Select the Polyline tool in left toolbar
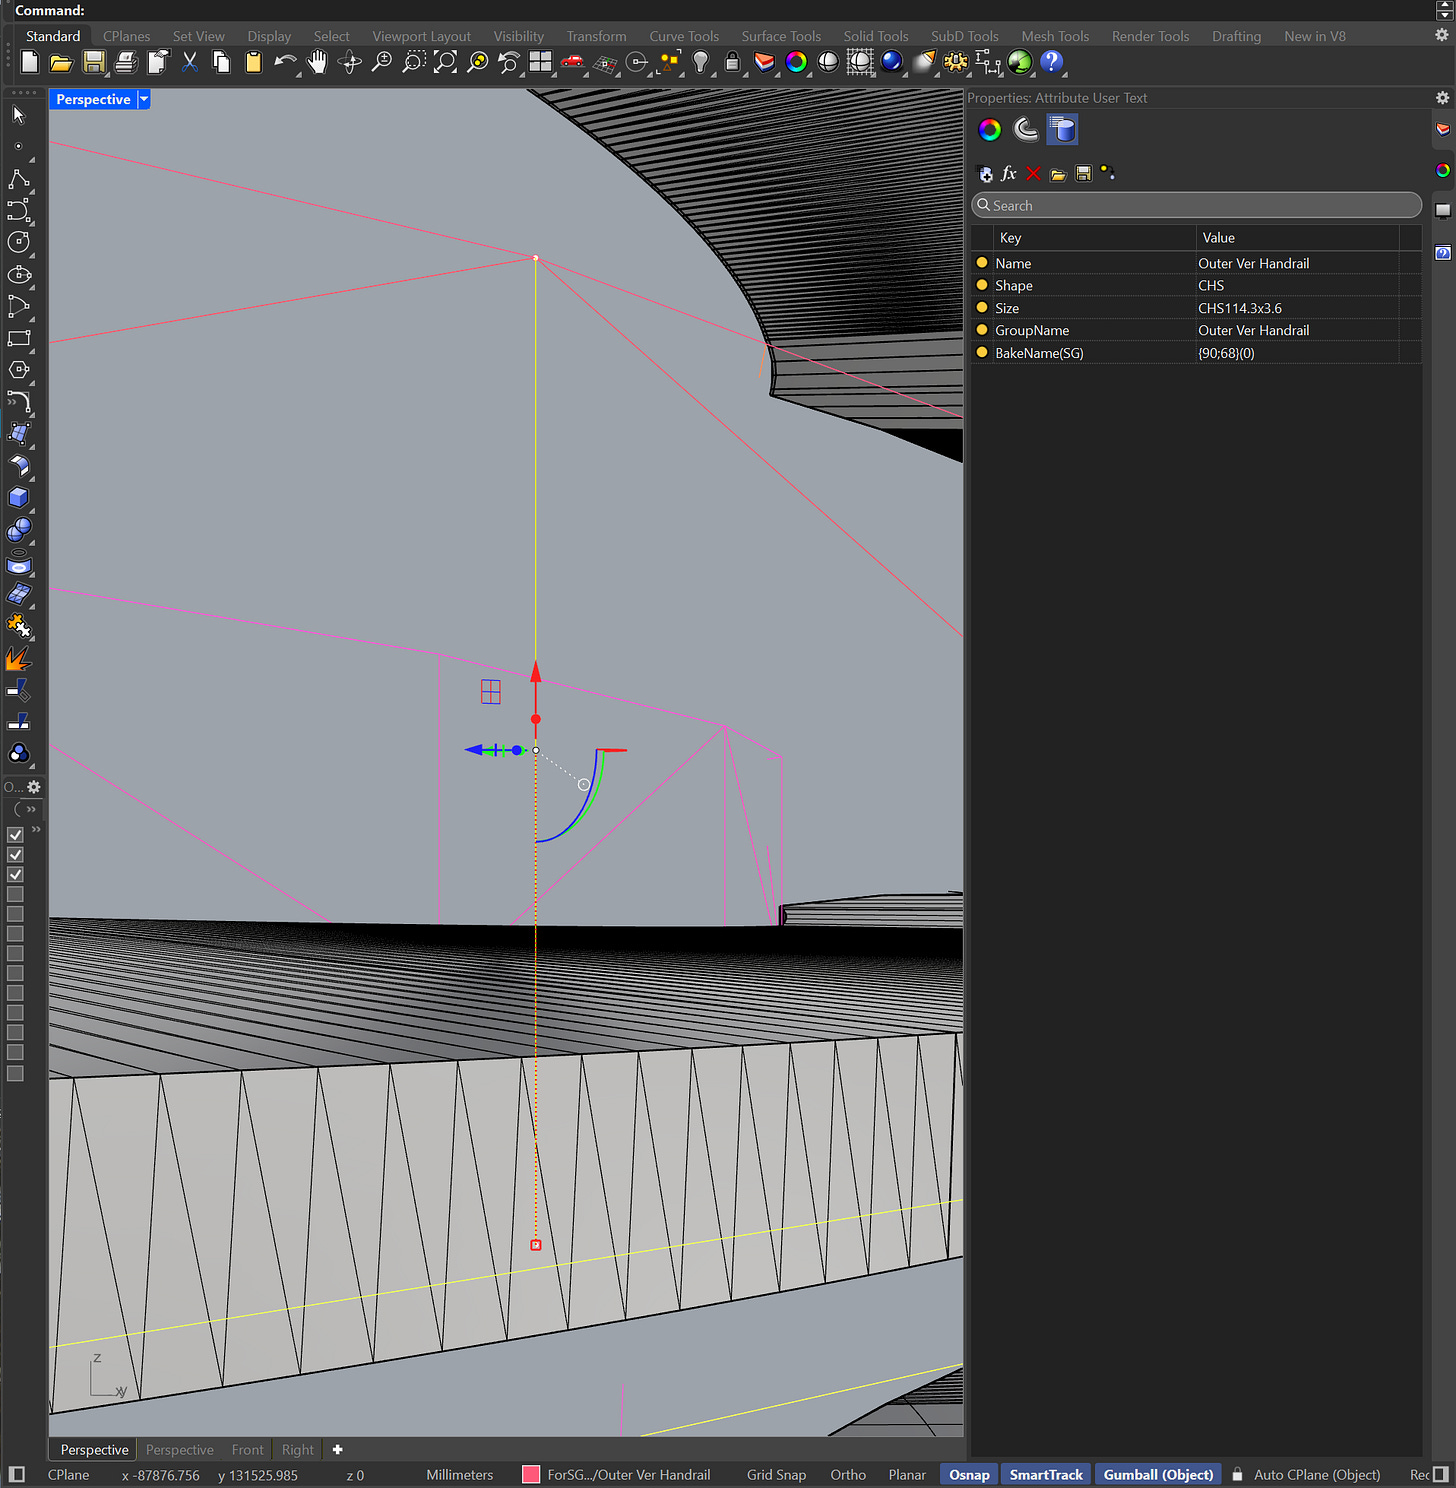The width and height of the screenshot is (1456, 1488). [18, 179]
